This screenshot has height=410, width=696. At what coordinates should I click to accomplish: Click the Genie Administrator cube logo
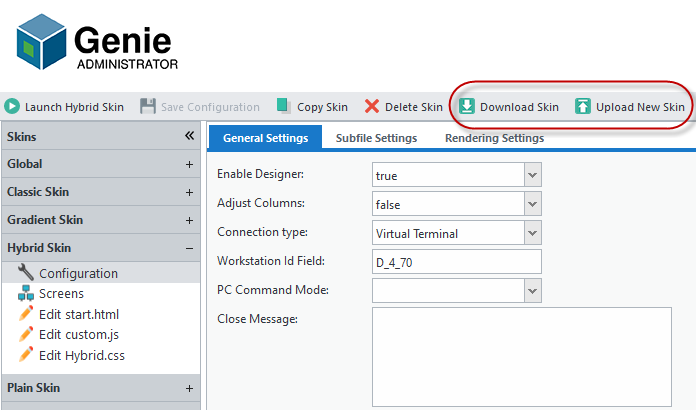coord(41,42)
